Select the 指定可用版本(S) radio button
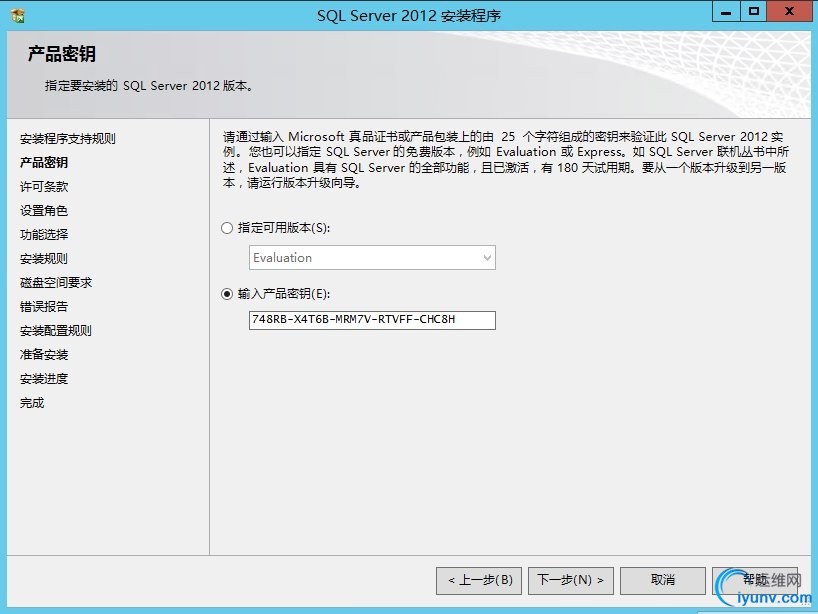Viewport: 818px width, 614px height. pos(227,228)
